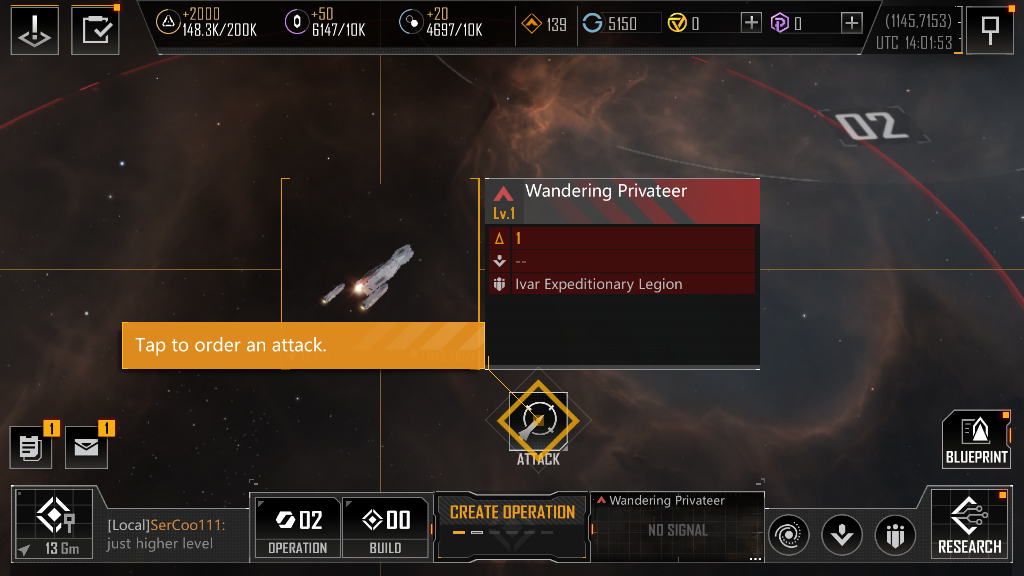Screen dimensions: 1024x576
Task: Tap the Attack crosshair icon
Action: (538, 421)
